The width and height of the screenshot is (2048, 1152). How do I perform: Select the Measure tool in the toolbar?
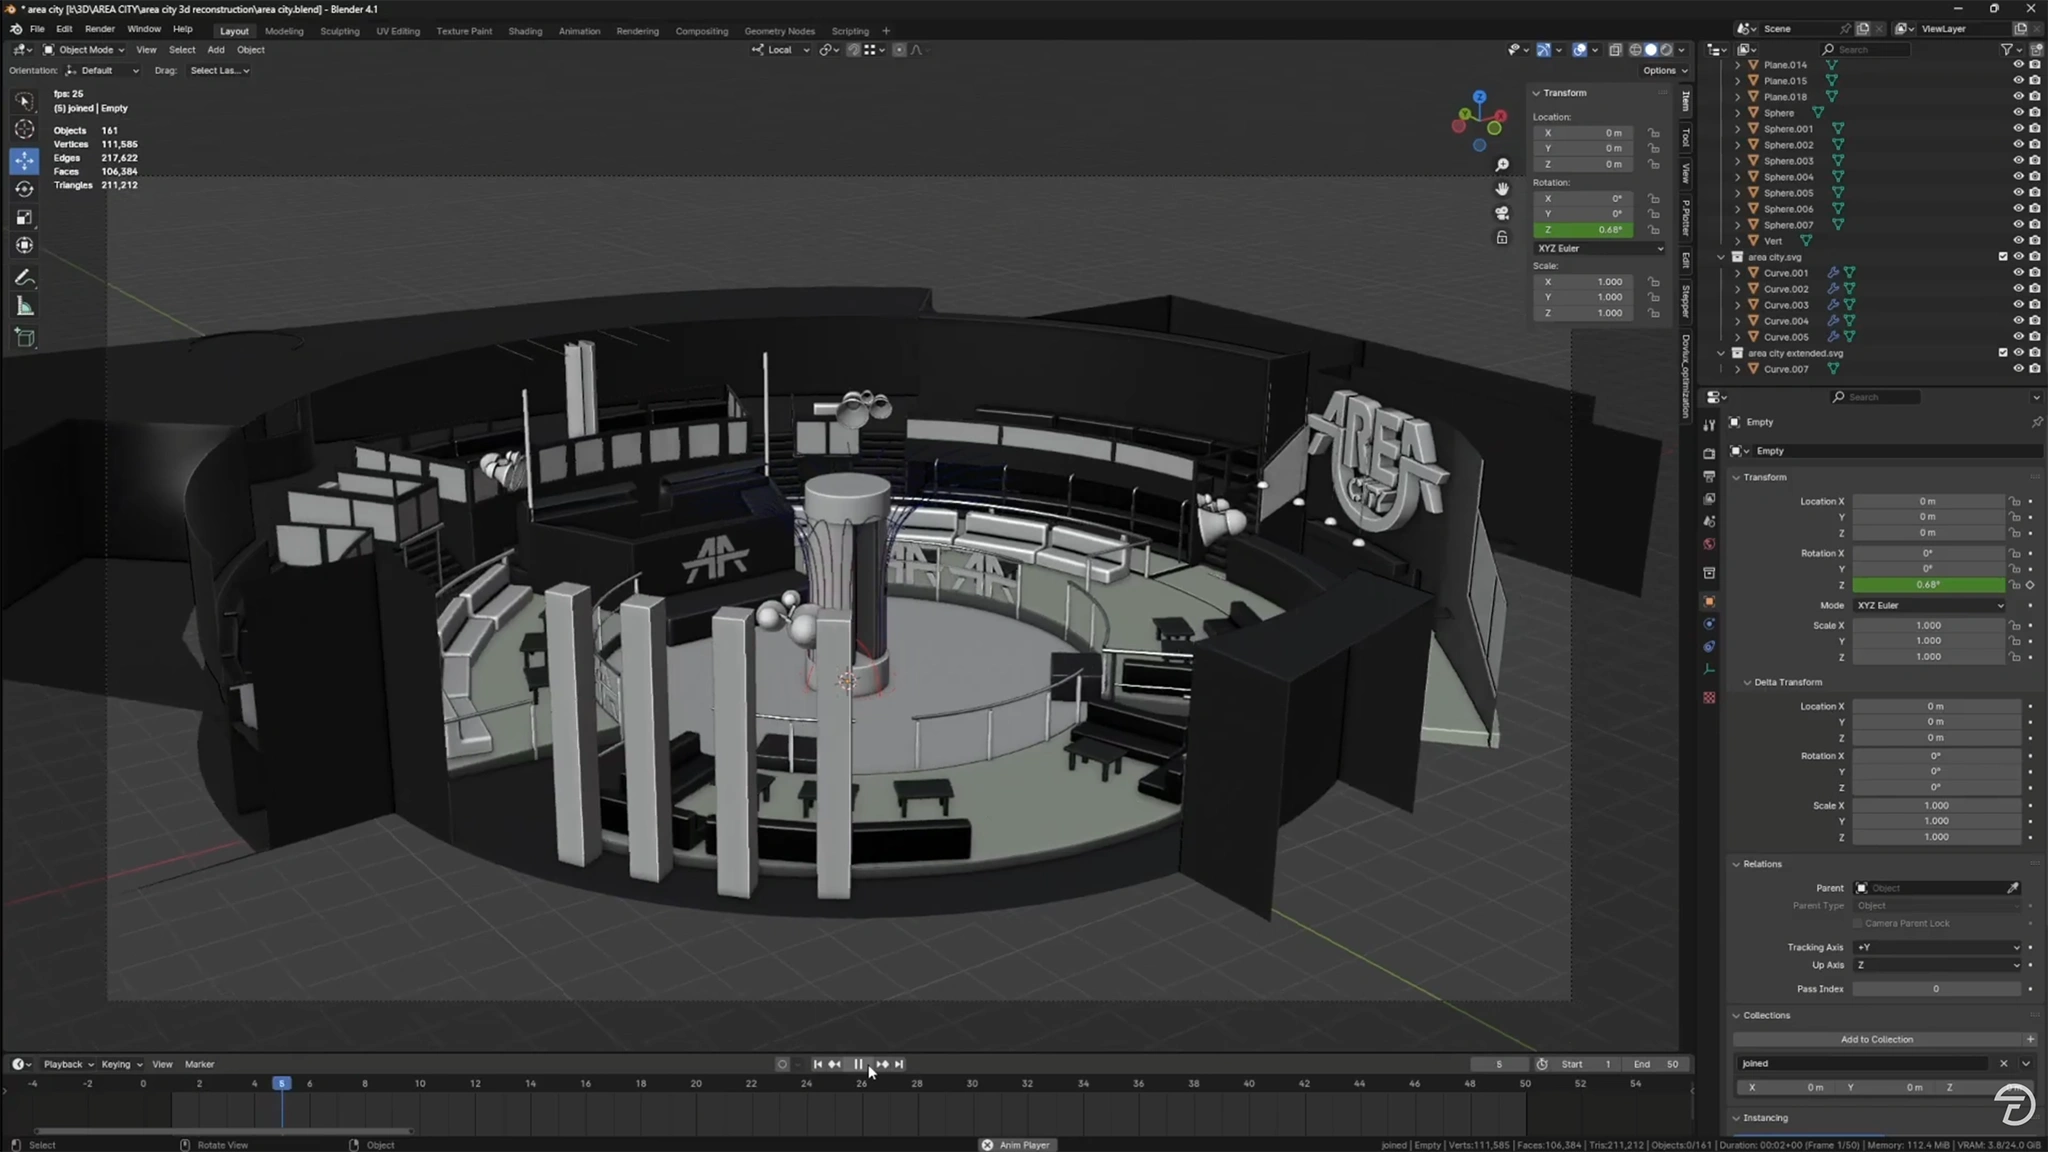click(24, 307)
